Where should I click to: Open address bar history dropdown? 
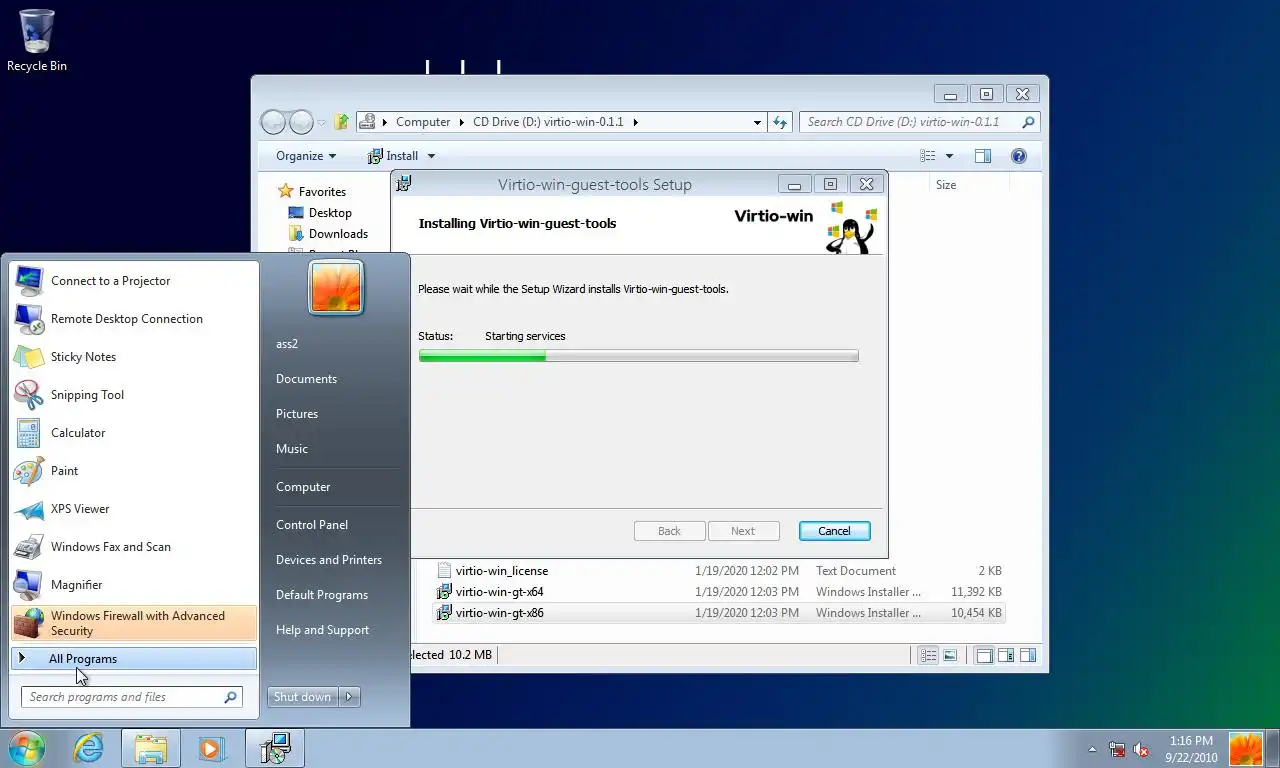757,122
